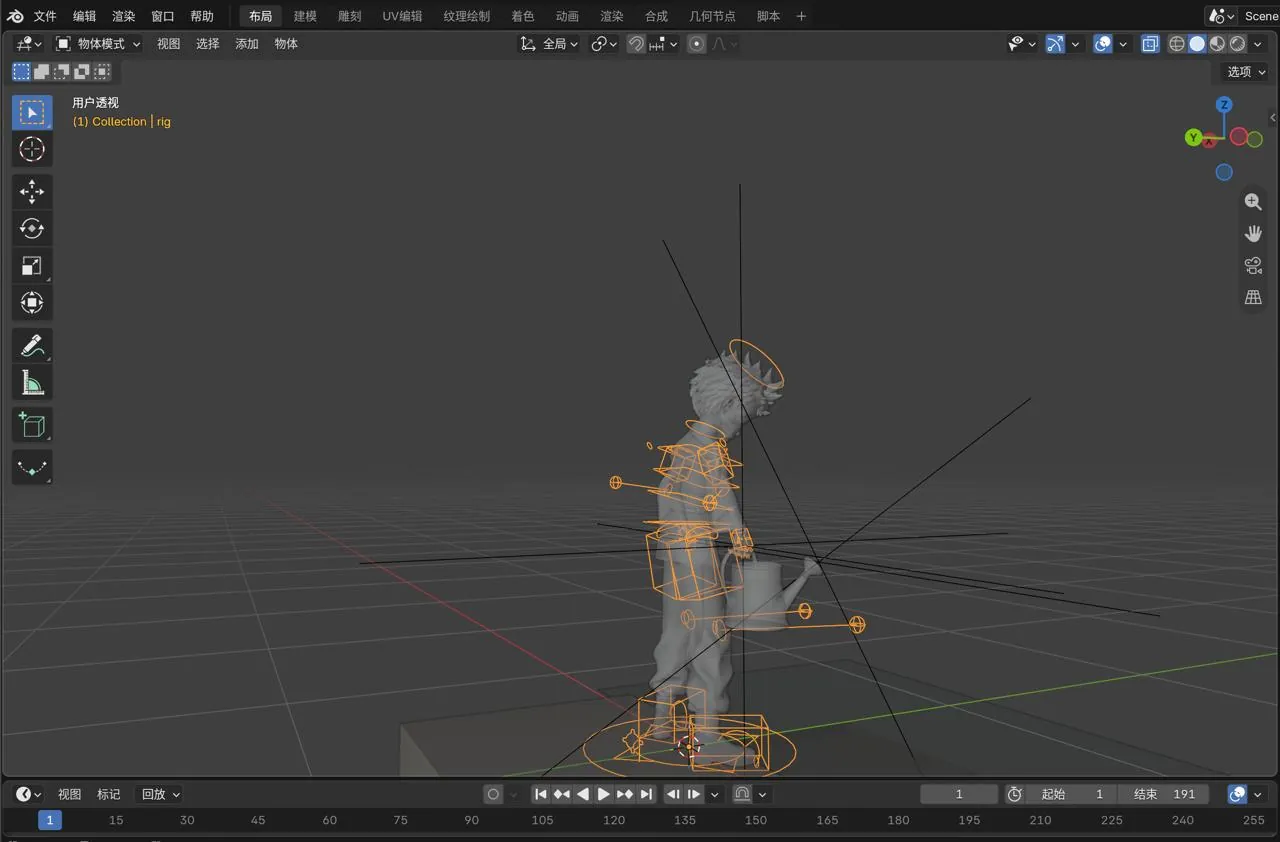Activate the Scale tool
1280x842 pixels.
tap(32, 265)
